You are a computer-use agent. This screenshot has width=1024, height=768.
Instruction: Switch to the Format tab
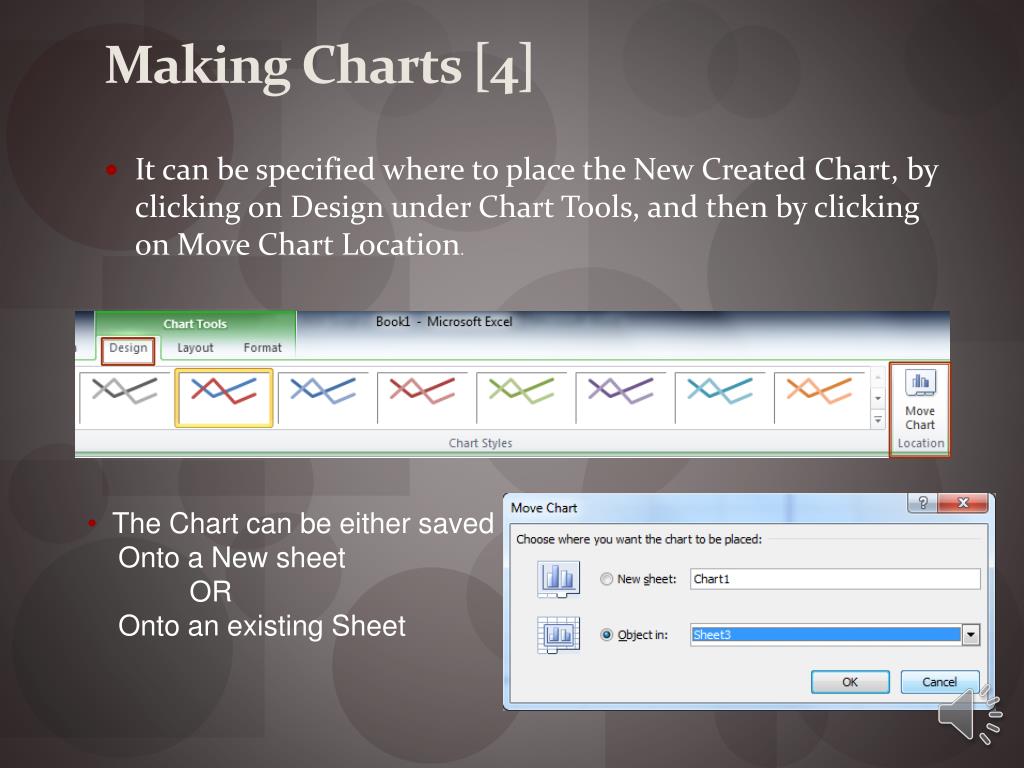point(263,348)
